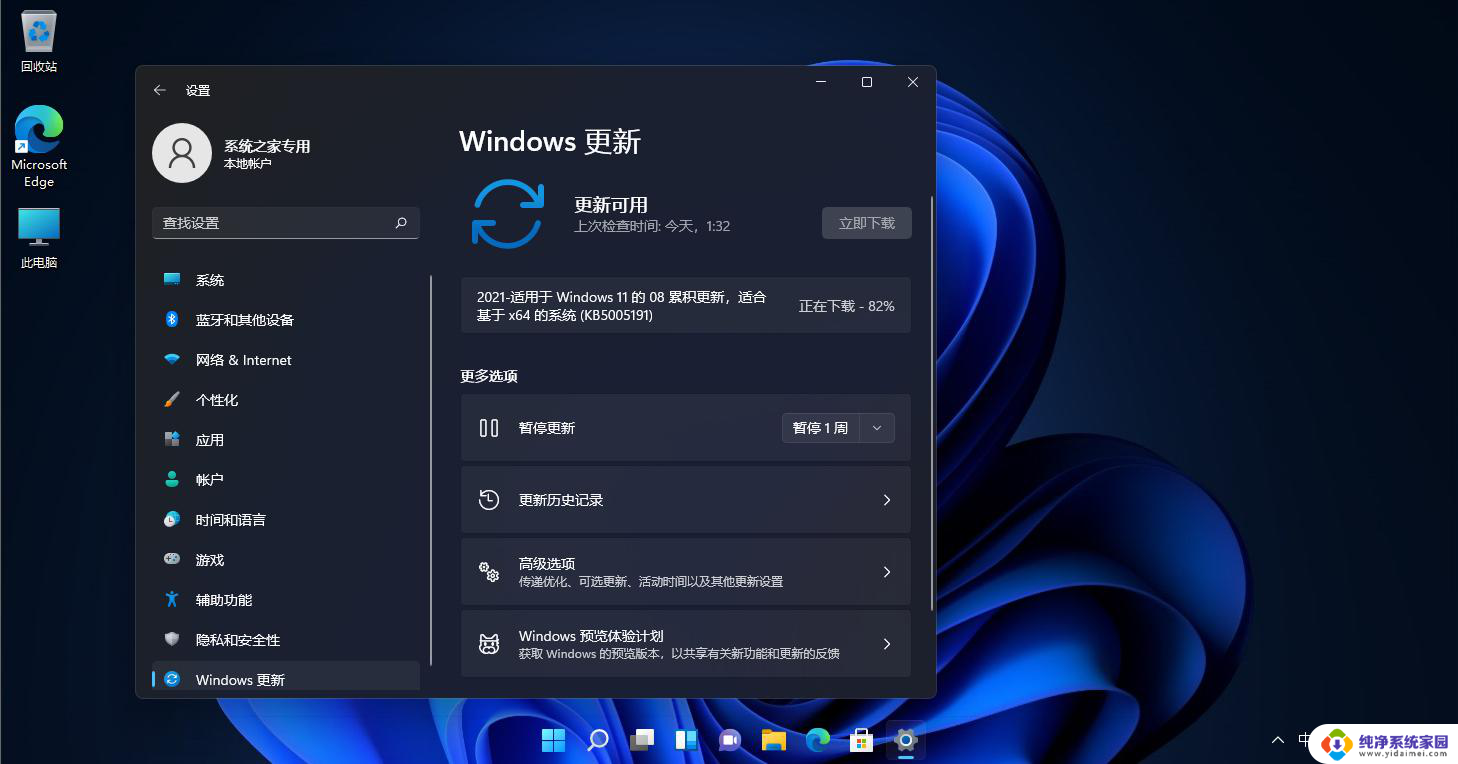Click the history clock icon for 更新历史记录

point(489,500)
